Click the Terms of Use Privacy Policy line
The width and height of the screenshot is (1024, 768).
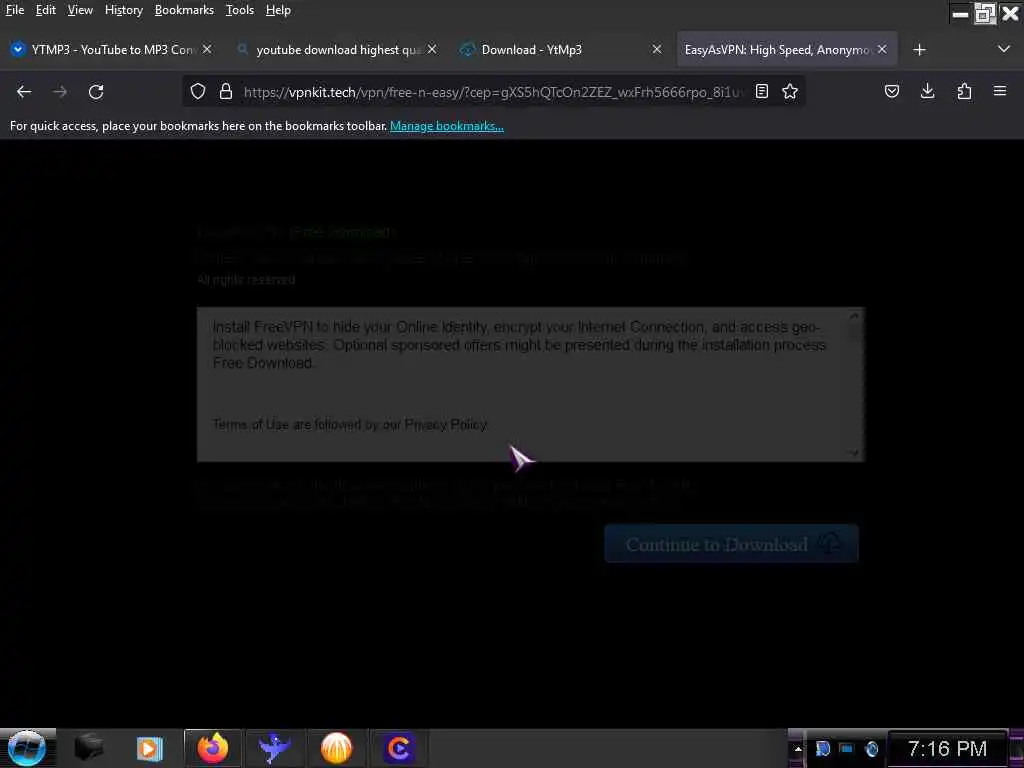(x=350, y=424)
